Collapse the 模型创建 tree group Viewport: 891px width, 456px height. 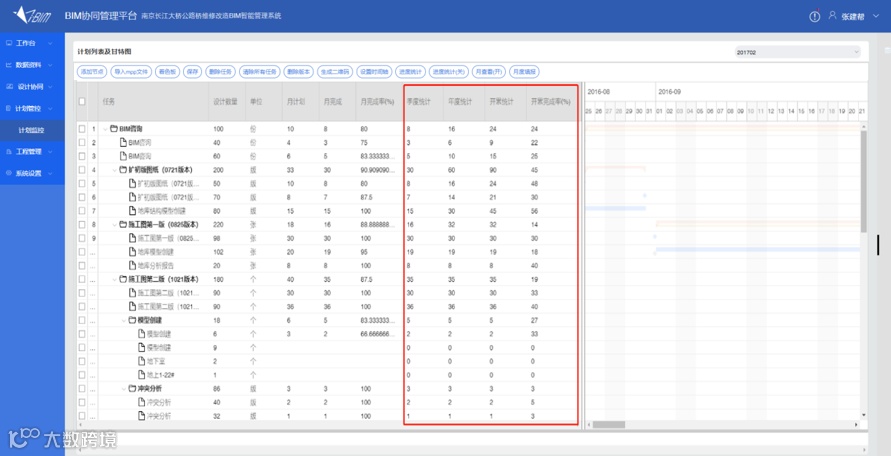[x=124, y=320]
